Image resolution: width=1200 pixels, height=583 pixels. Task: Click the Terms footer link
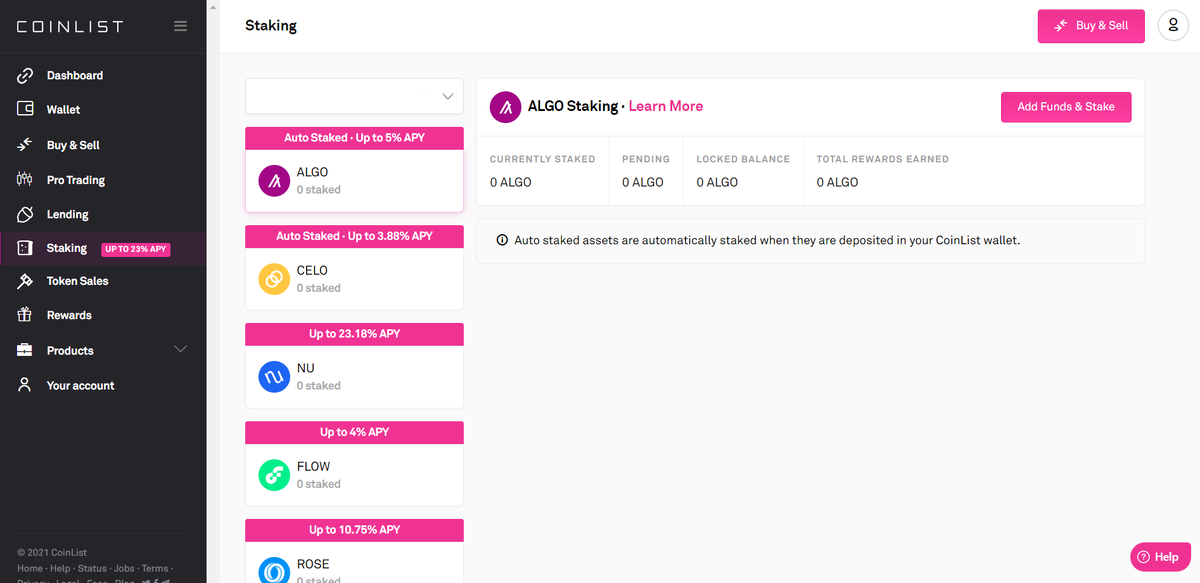(155, 568)
